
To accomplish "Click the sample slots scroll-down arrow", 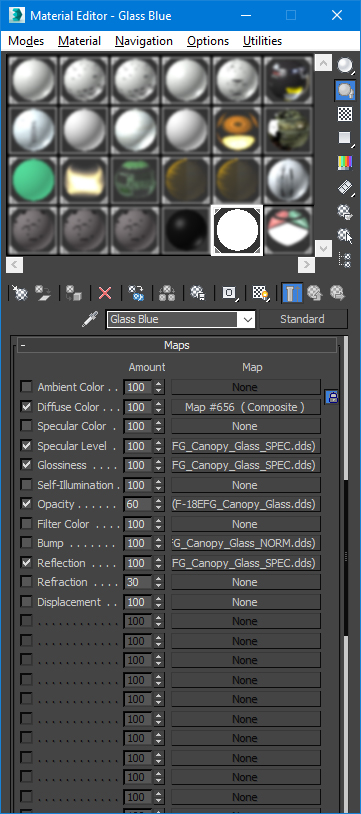I will click(323, 248).
